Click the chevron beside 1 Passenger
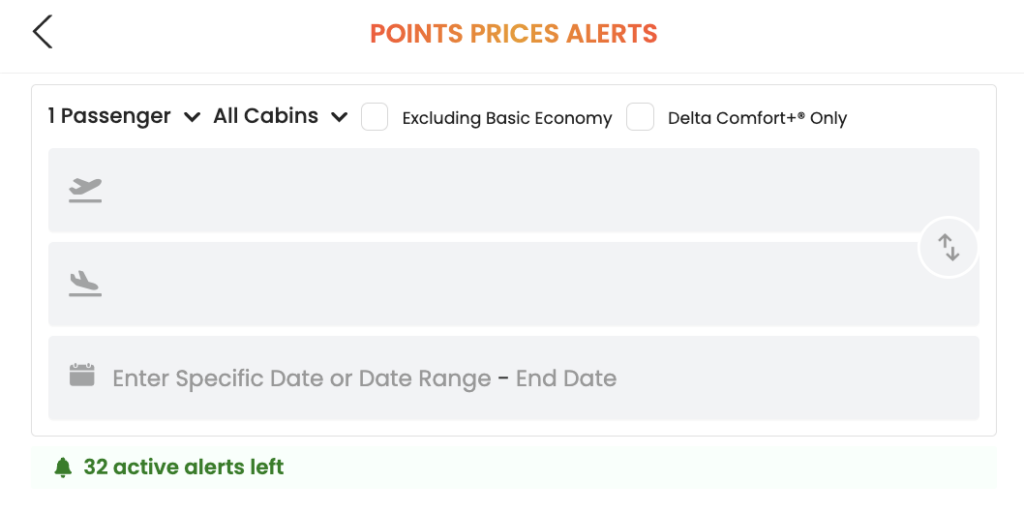The width and height of the screenshot is (1024, 513). click(192, 117)
